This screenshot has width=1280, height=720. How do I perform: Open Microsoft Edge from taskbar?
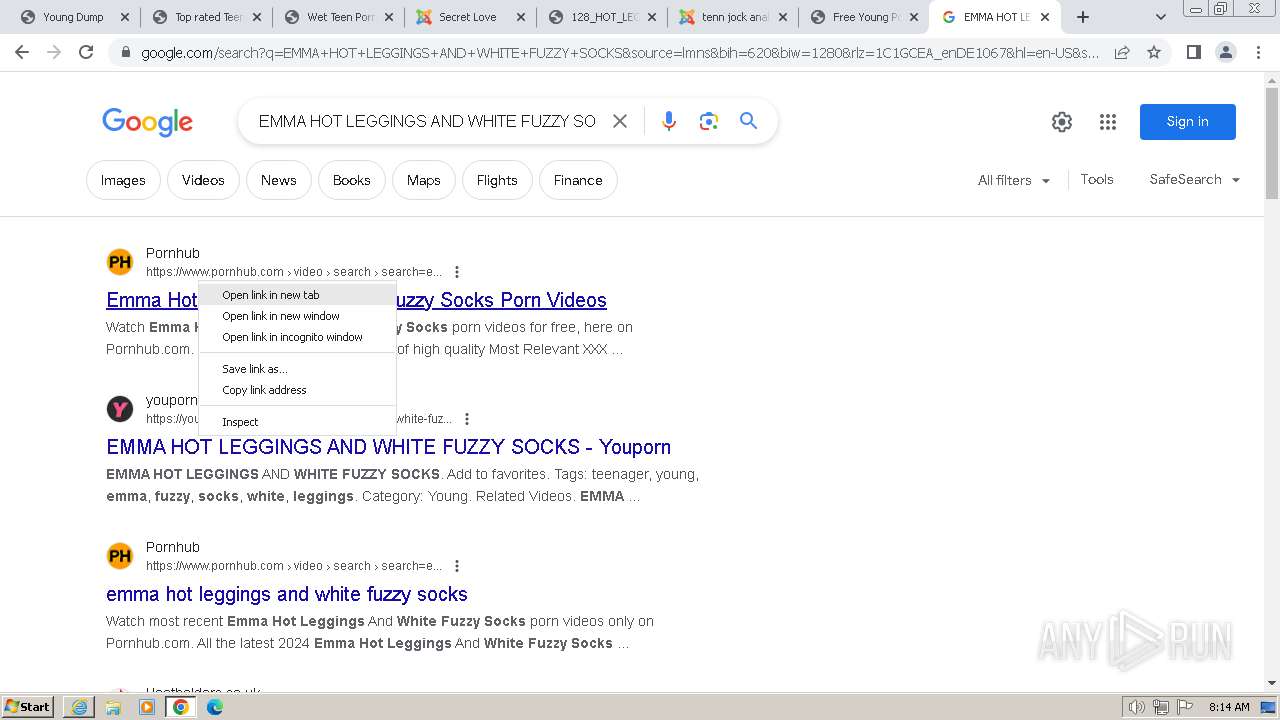click(215, 707)
